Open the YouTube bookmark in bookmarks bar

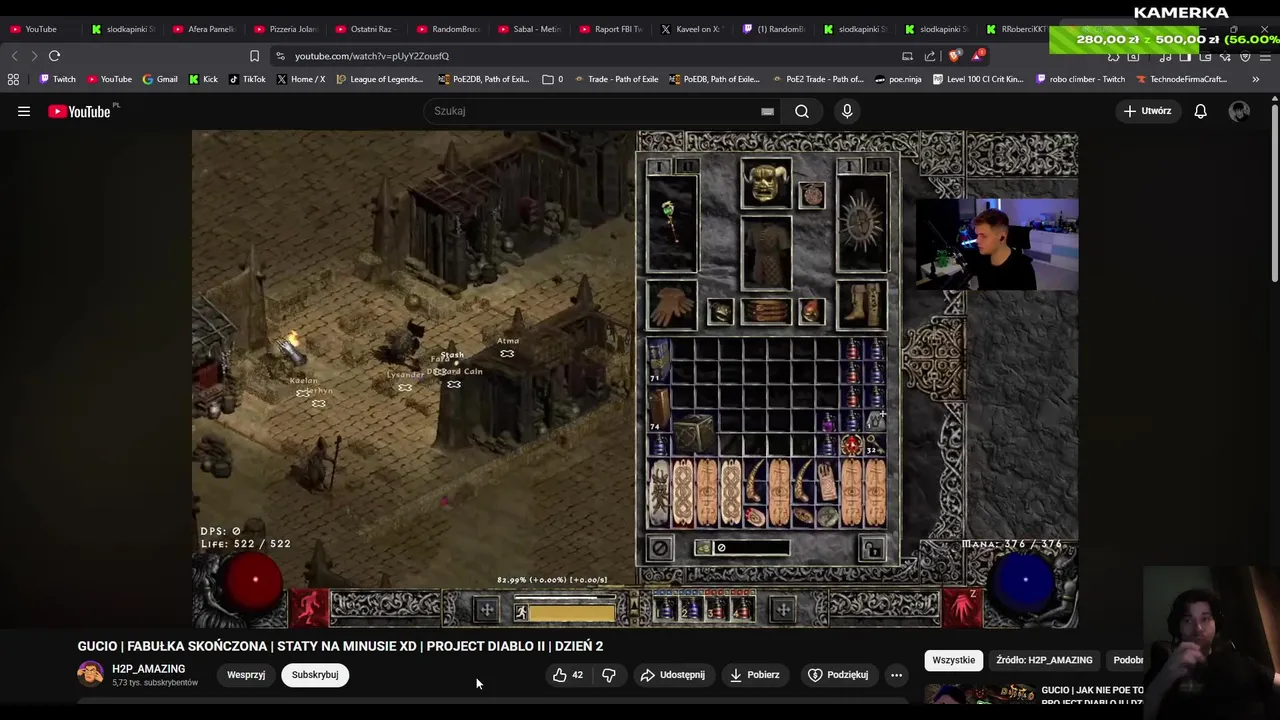click(109, 79)
